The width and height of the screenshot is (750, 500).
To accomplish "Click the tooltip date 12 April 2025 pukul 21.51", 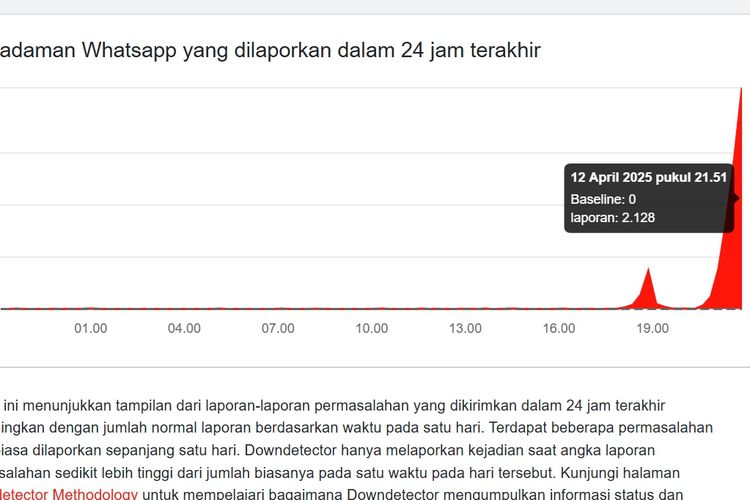I will click(648, 177).
